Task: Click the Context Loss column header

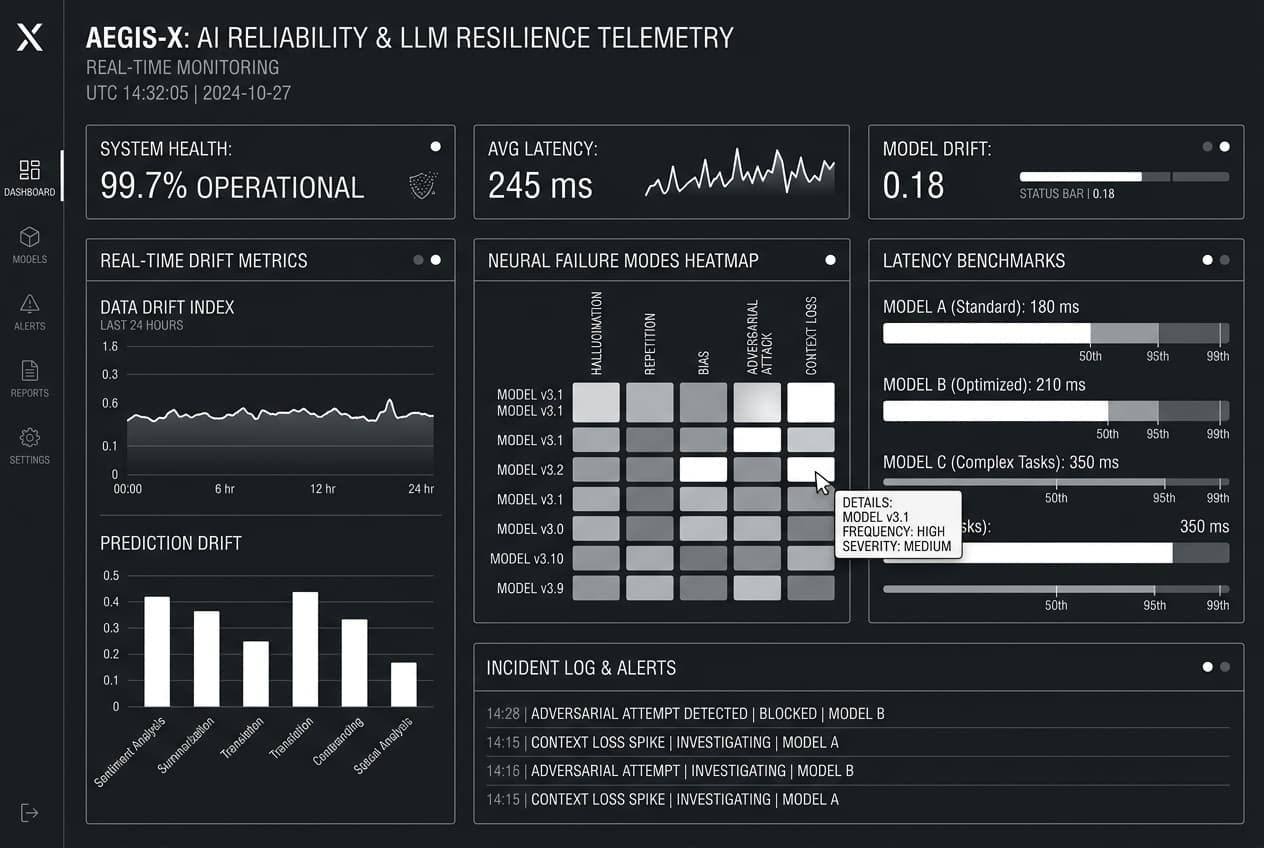Action: [811, 336]
